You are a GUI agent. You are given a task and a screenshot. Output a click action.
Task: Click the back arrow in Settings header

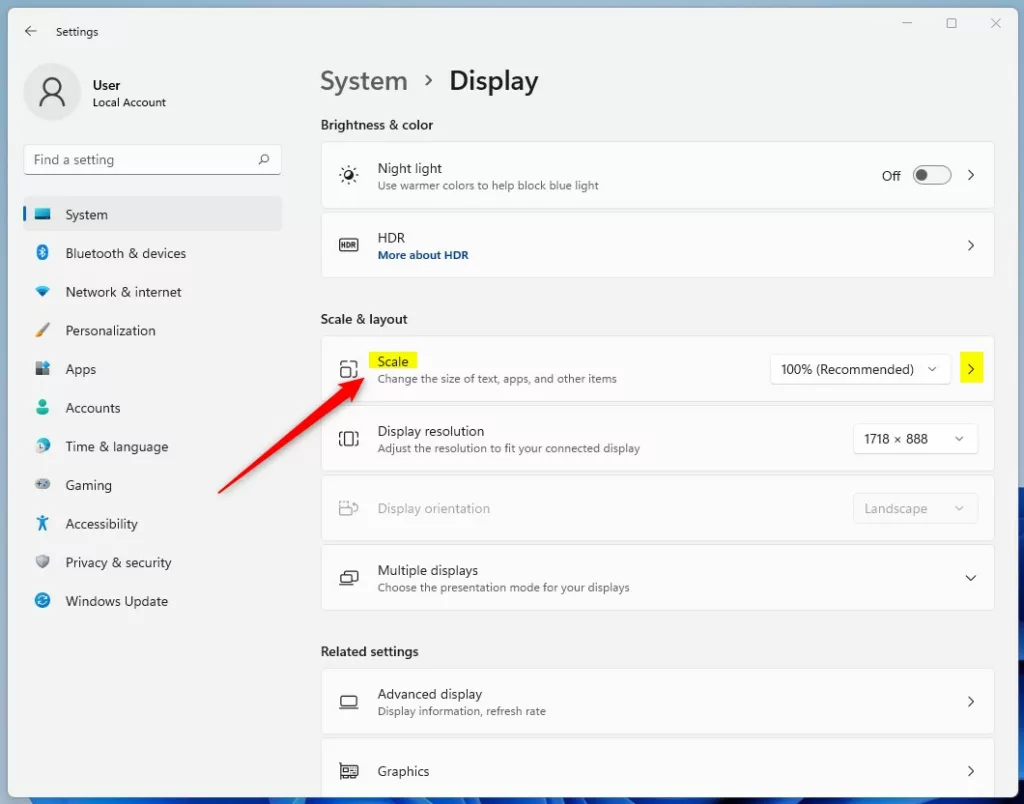point(31,31)
